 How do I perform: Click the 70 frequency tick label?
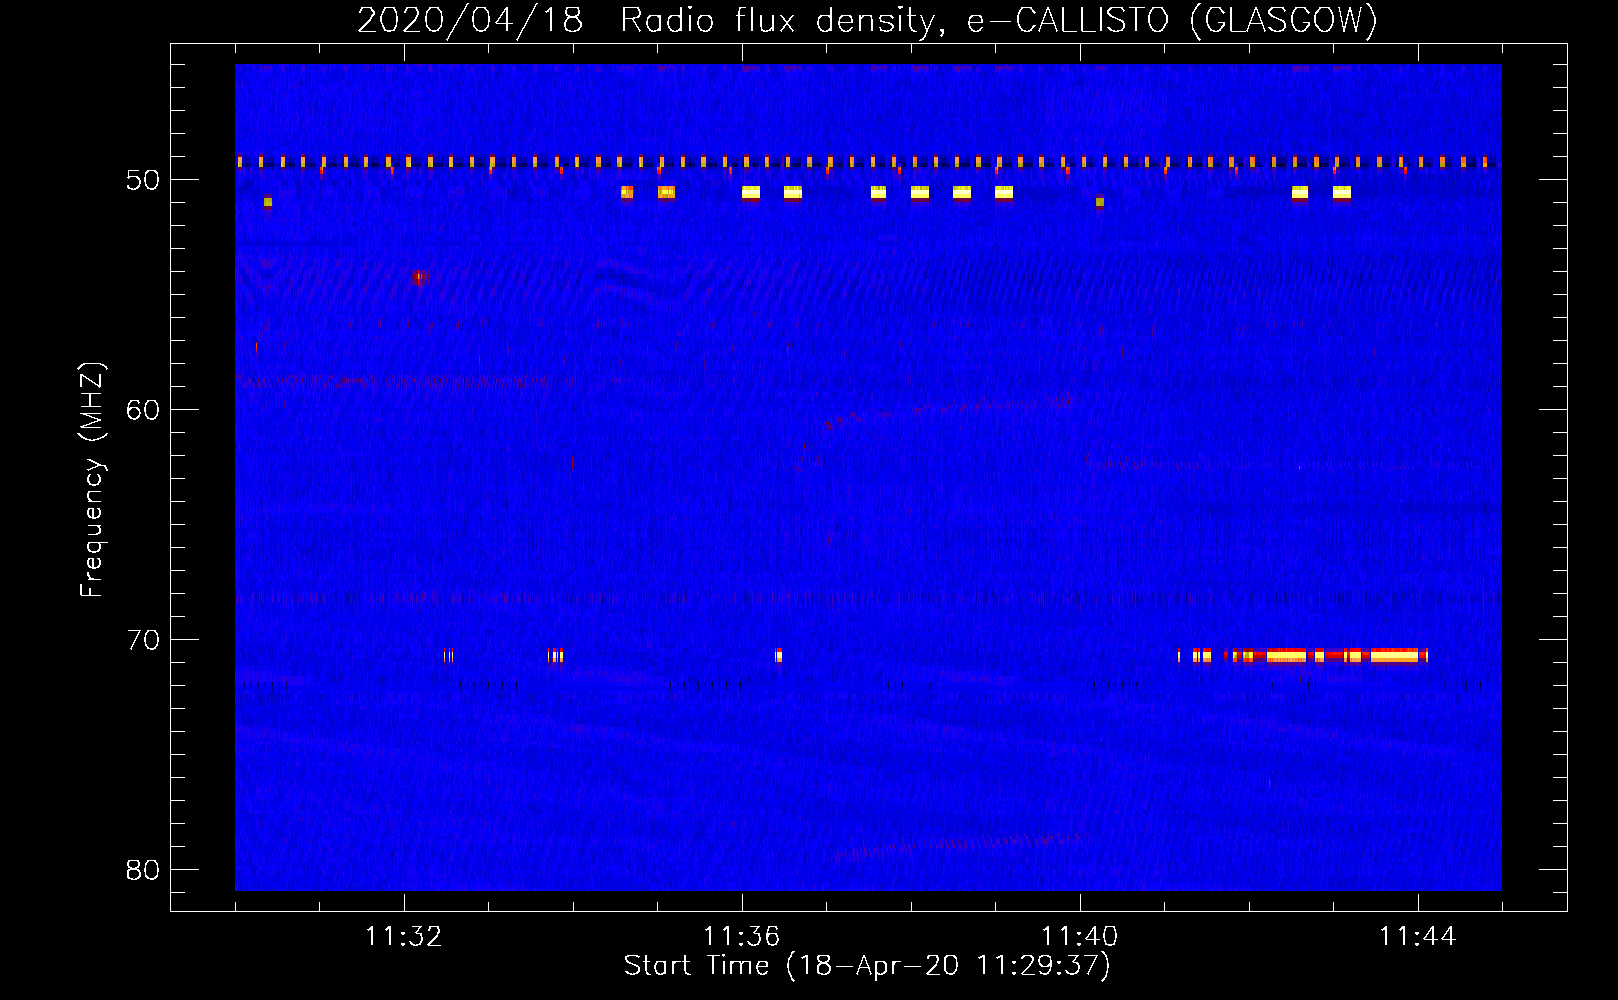[x=143, y=640]
